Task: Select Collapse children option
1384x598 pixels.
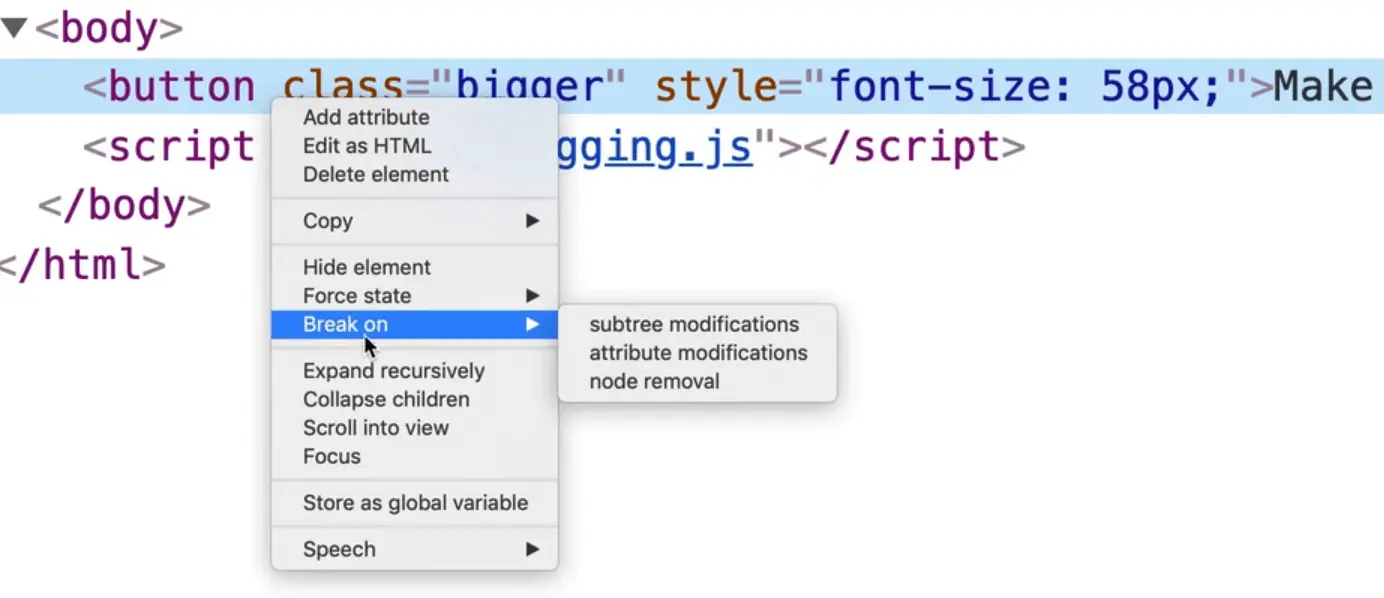Action: (386, 399)
